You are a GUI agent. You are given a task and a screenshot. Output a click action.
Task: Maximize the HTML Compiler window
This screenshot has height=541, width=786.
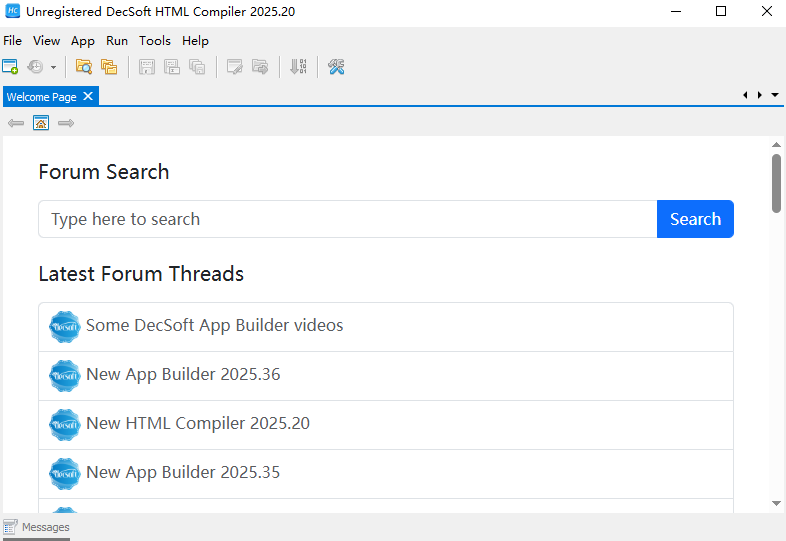click(x=721, y=11)
